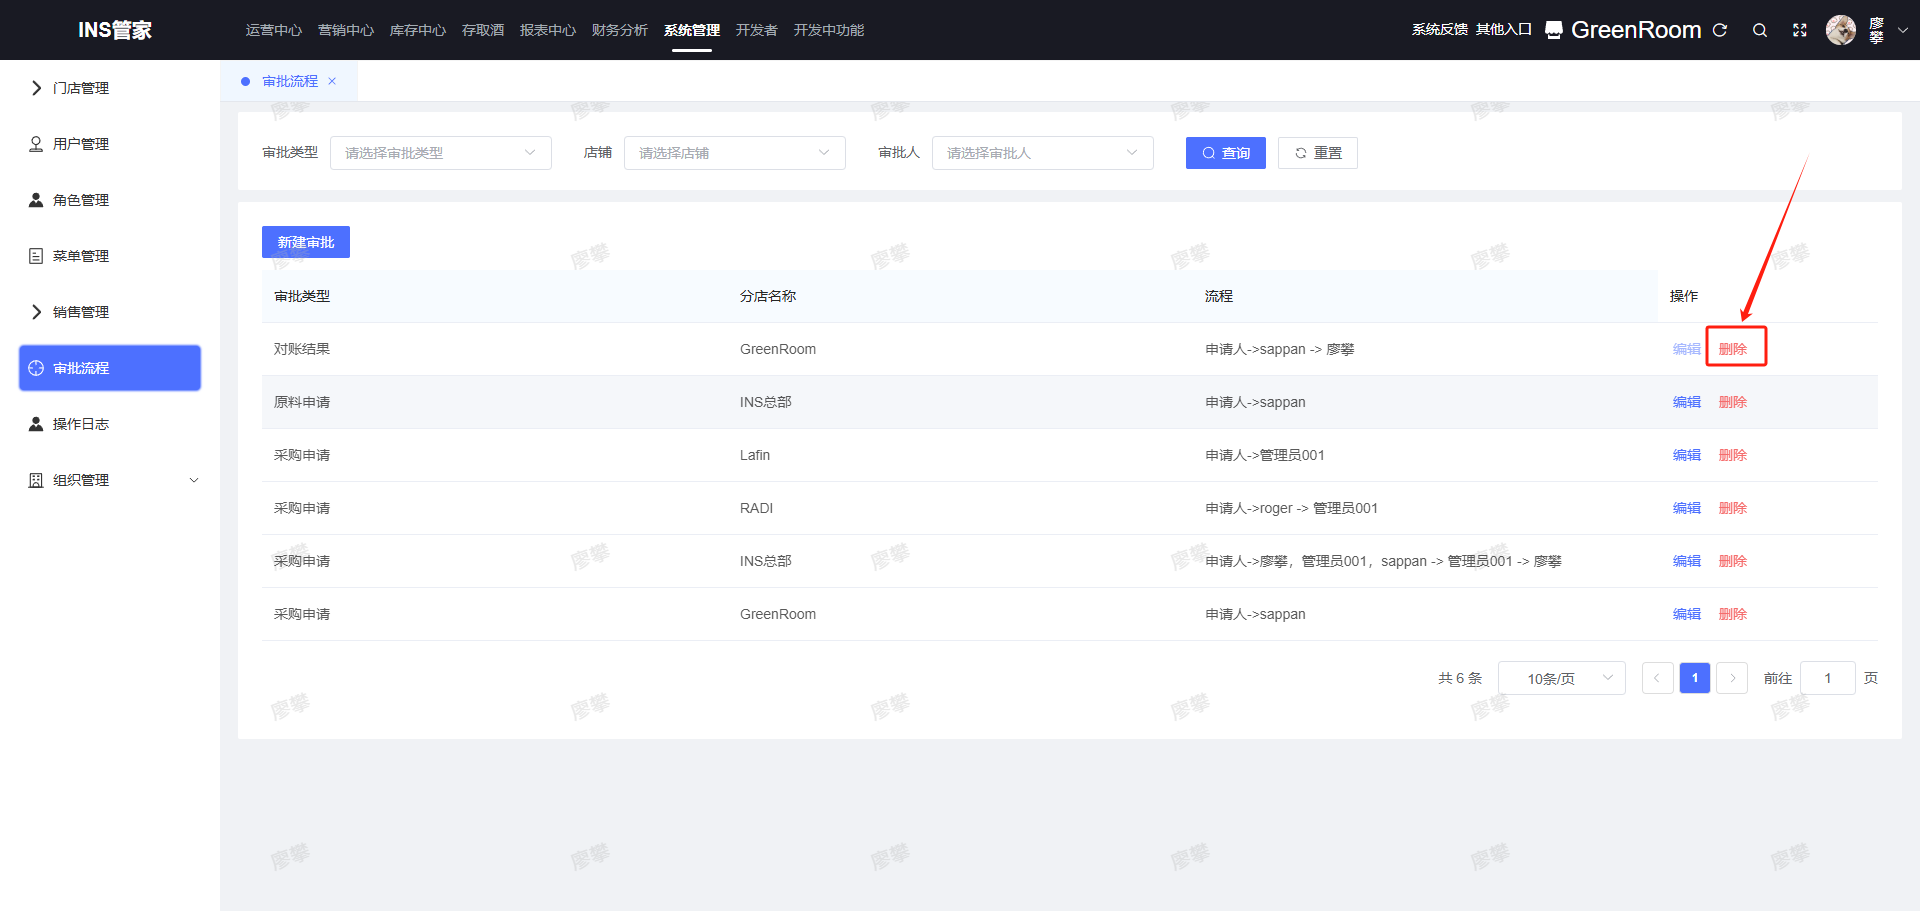Open 营销中心 in top navigation
1920x911 pixels.
point(346,30)
